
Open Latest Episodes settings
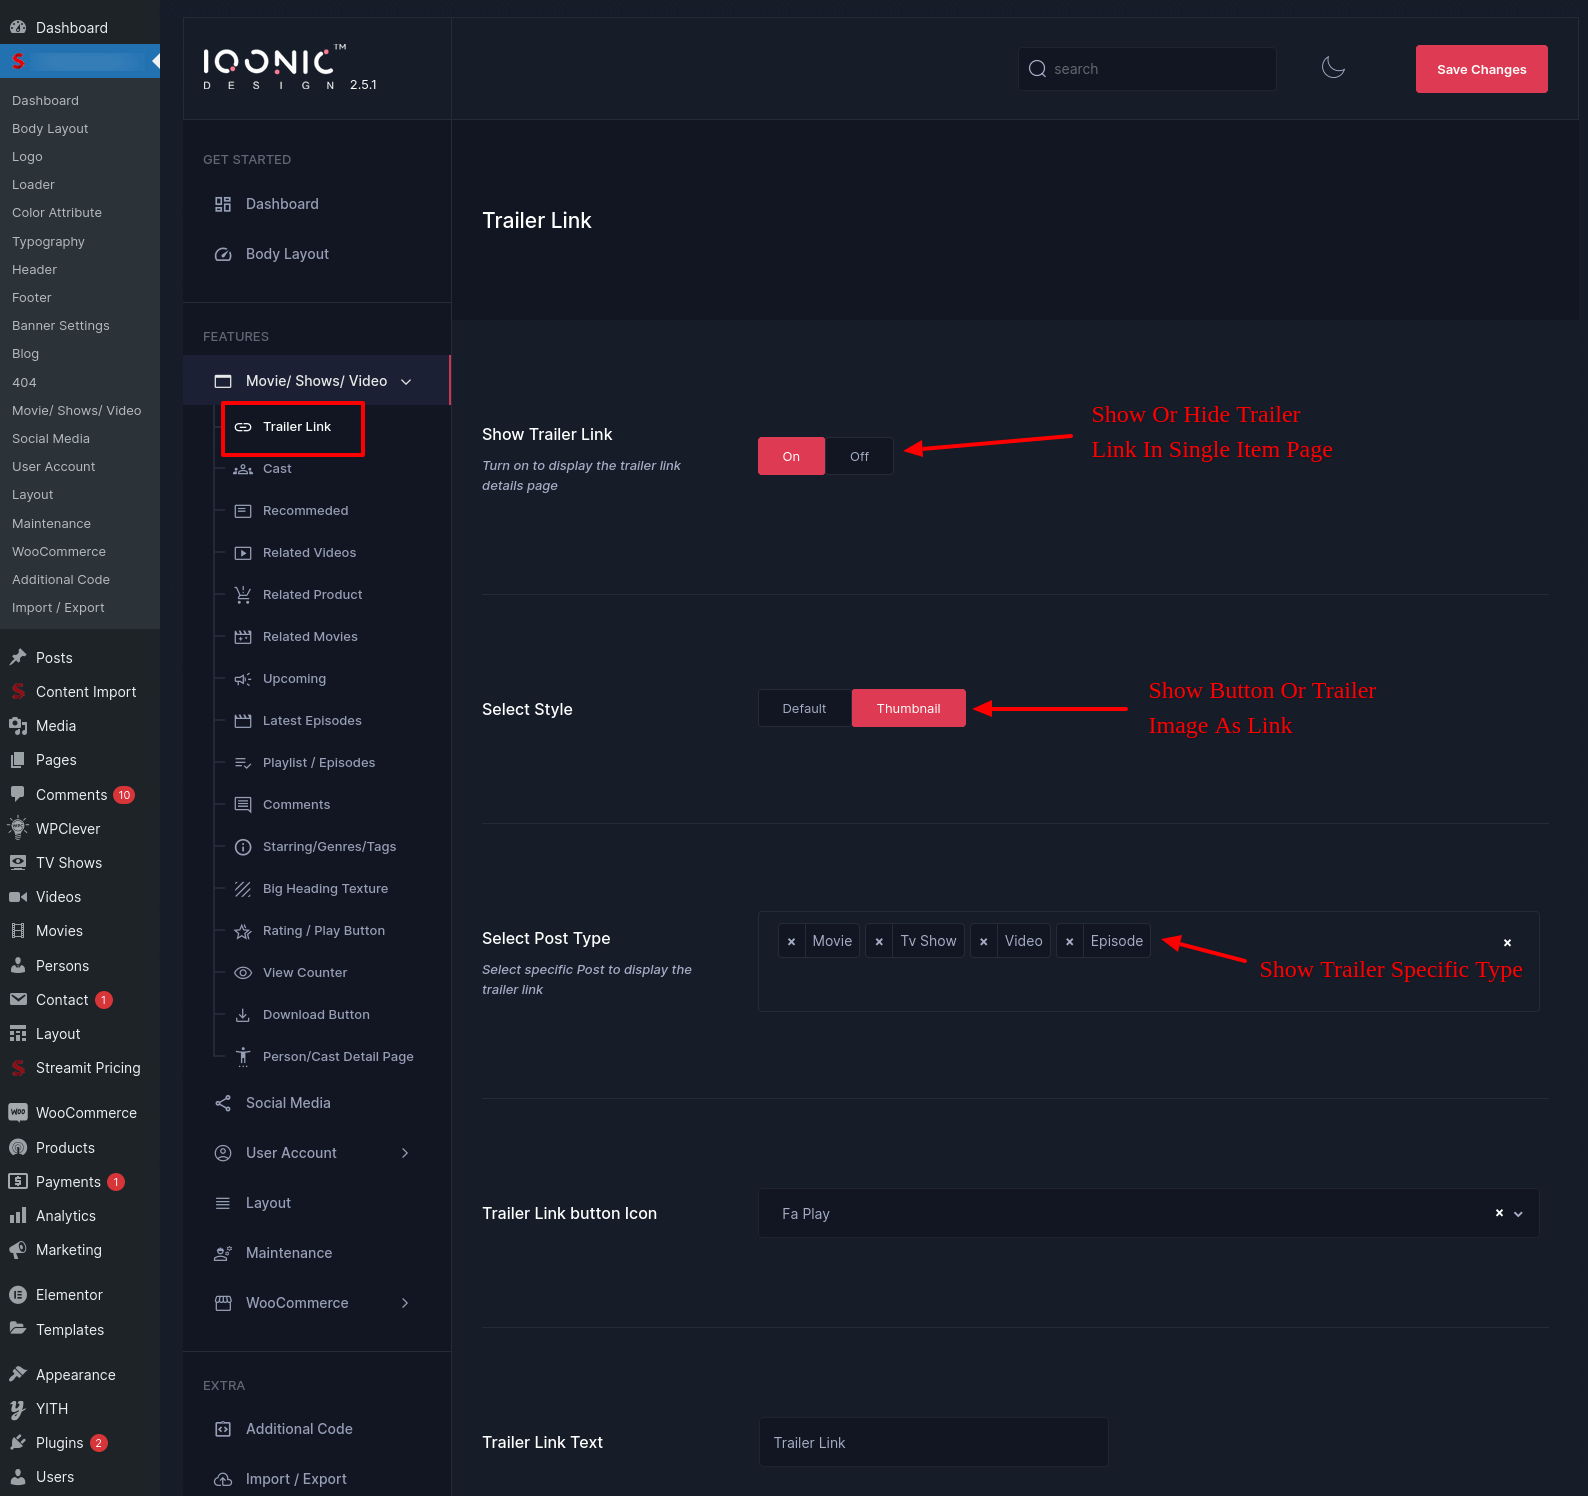click(312, 721)
